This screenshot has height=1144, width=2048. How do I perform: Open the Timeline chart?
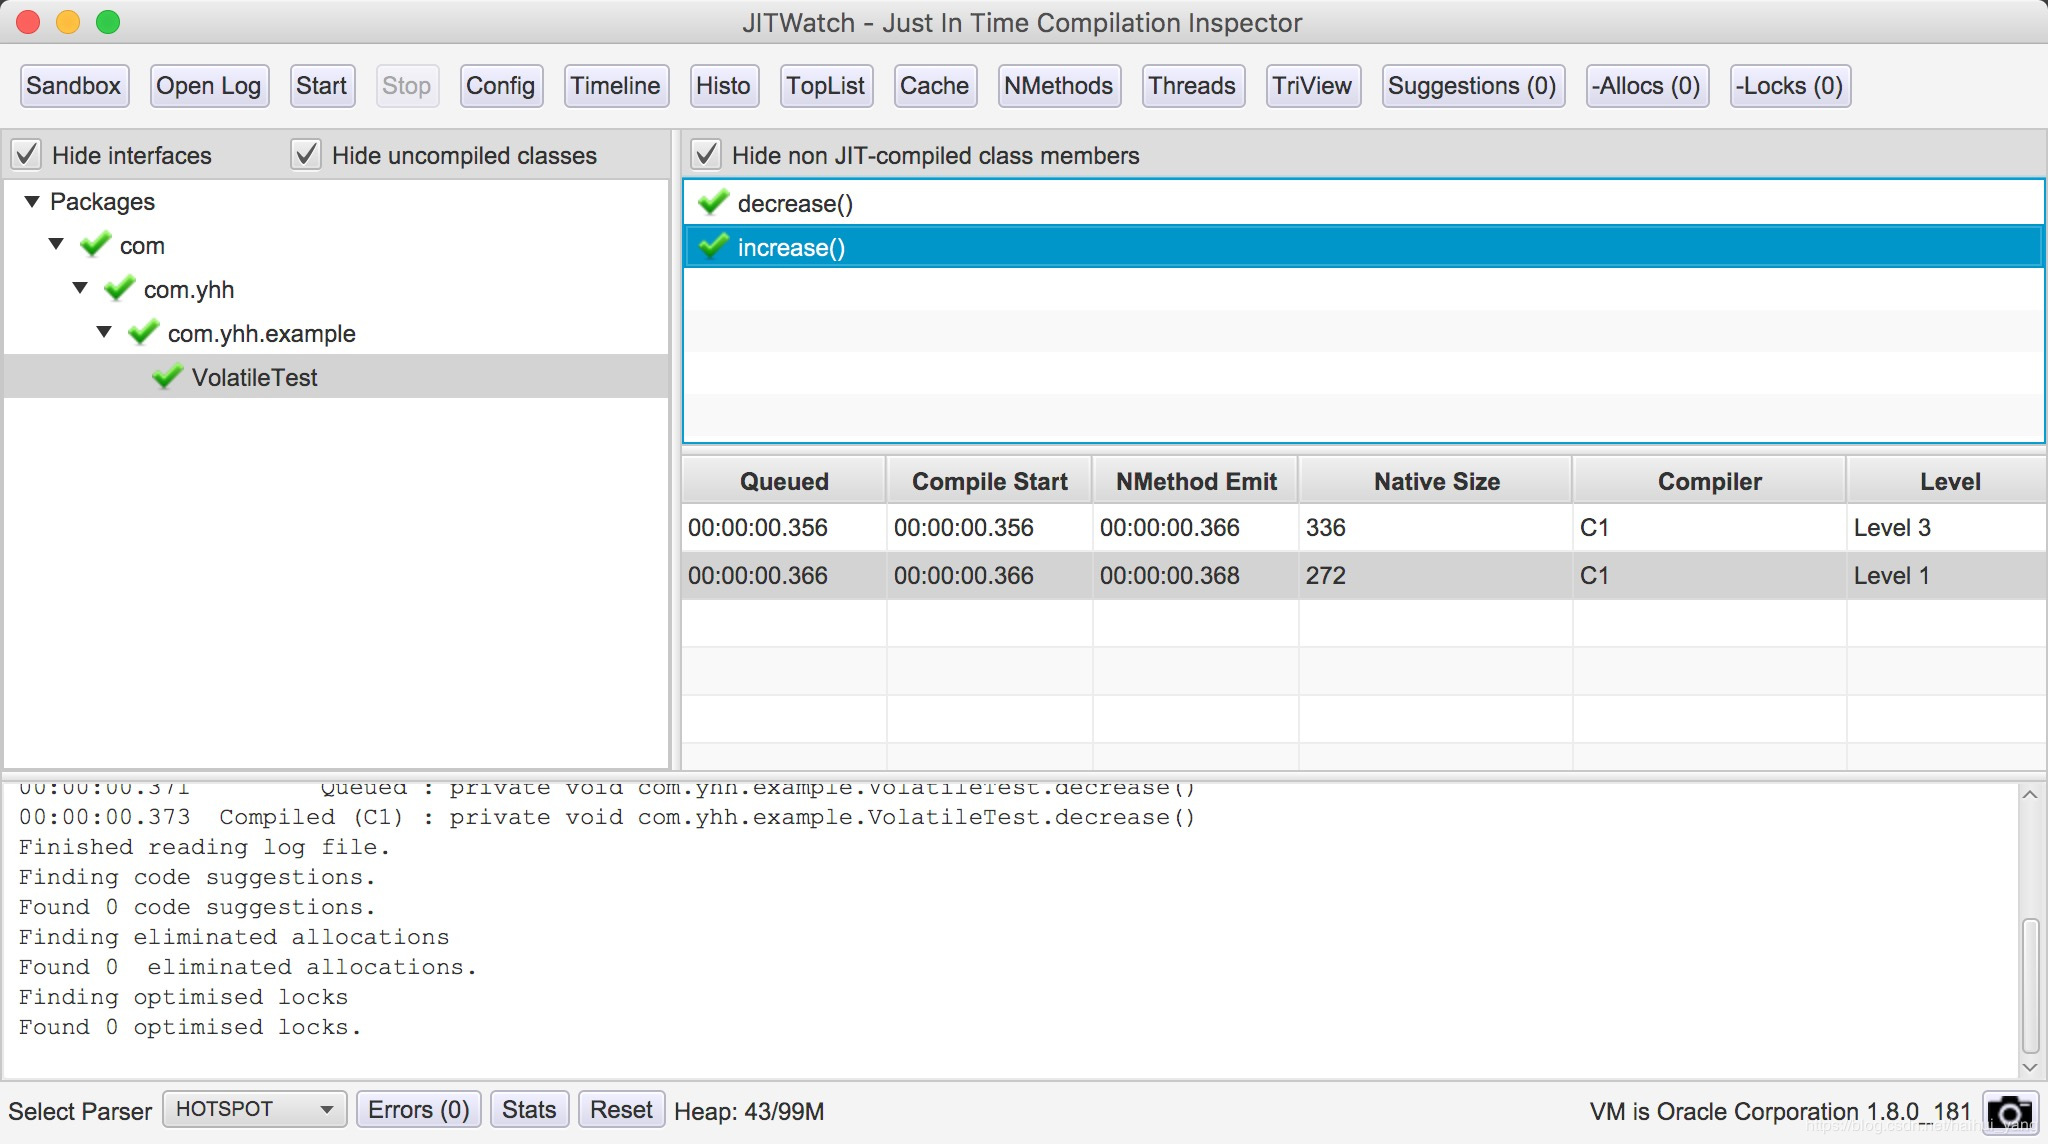click(x=615, y=86)
